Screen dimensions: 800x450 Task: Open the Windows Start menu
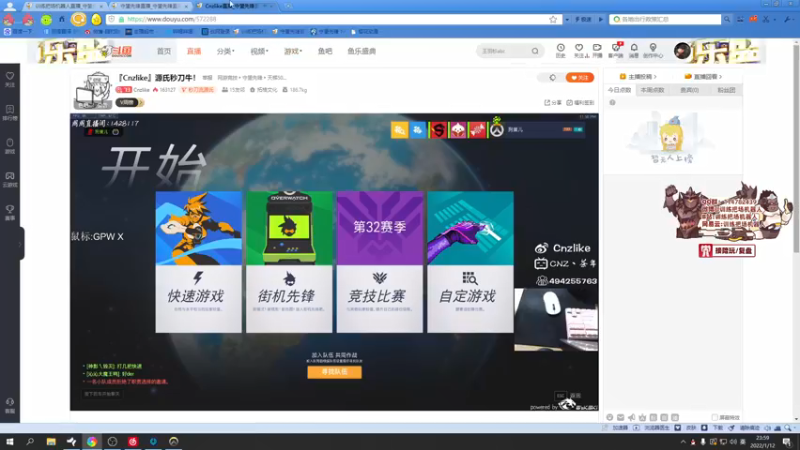coord(10,441)
